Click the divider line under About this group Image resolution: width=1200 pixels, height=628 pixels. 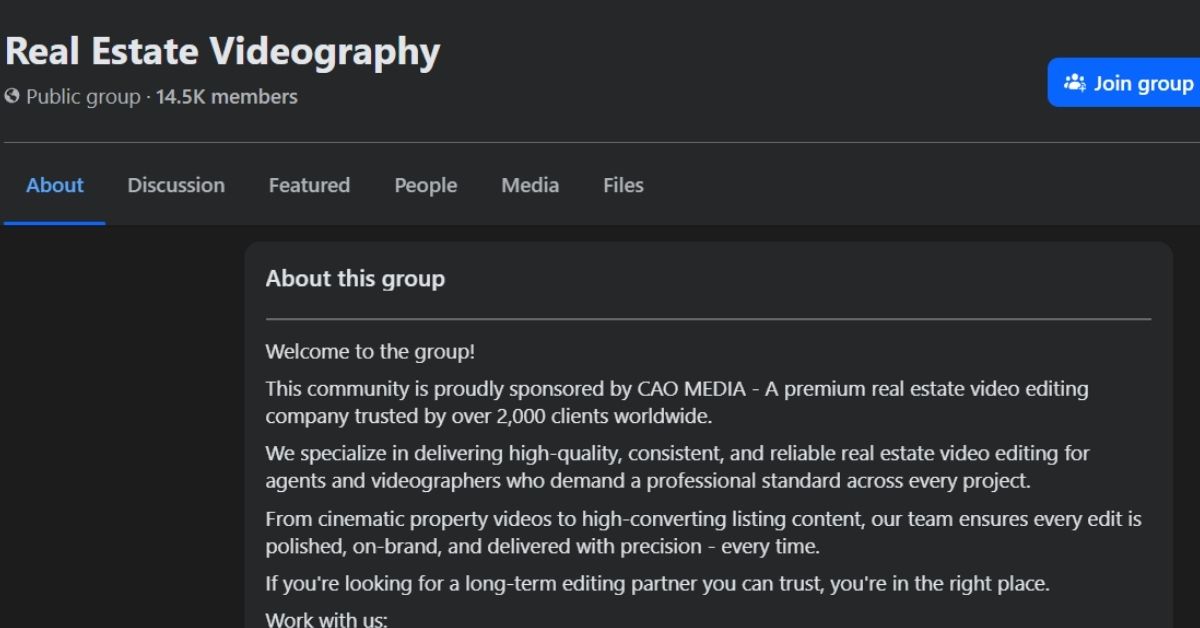[x=708, y=319]
